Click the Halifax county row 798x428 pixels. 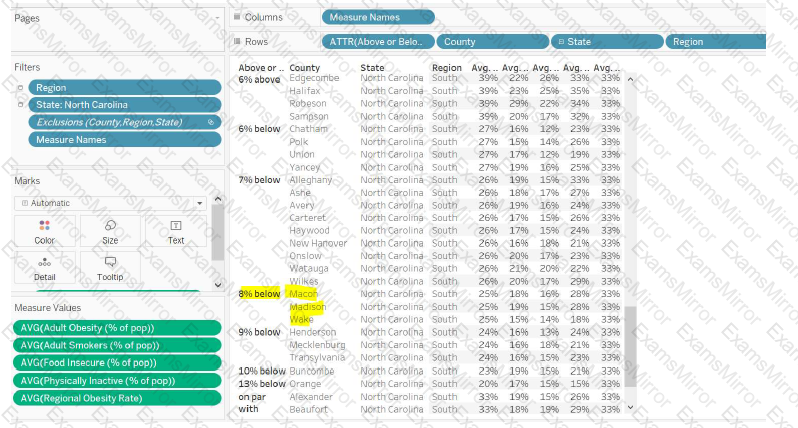click(x=305, y=91)
